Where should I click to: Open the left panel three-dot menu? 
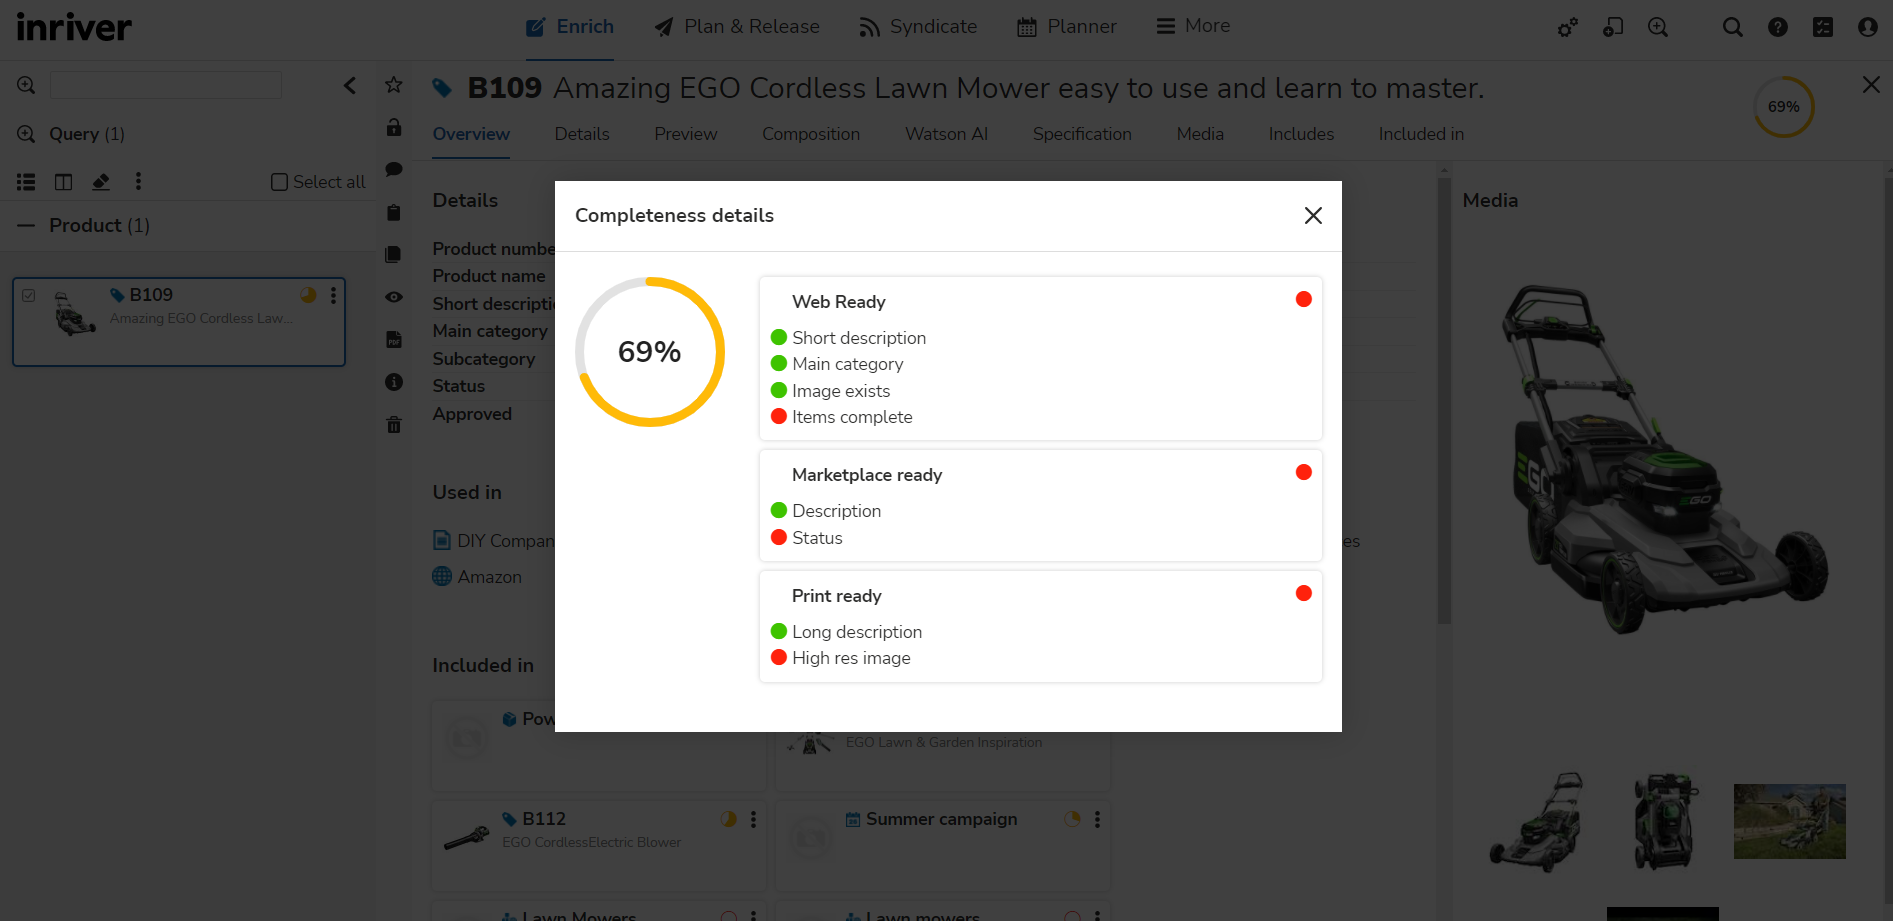138,181
